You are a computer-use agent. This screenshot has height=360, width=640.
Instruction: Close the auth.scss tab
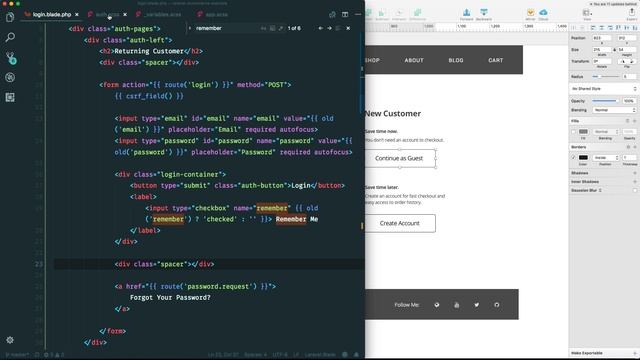125,14
